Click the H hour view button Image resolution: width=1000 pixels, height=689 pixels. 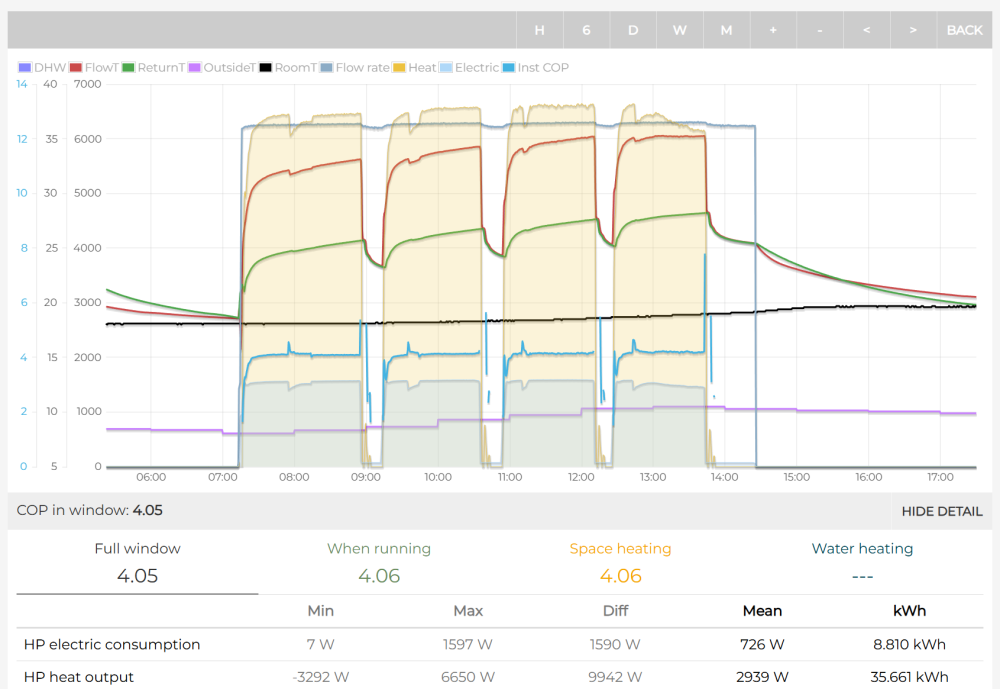point(540,30)
